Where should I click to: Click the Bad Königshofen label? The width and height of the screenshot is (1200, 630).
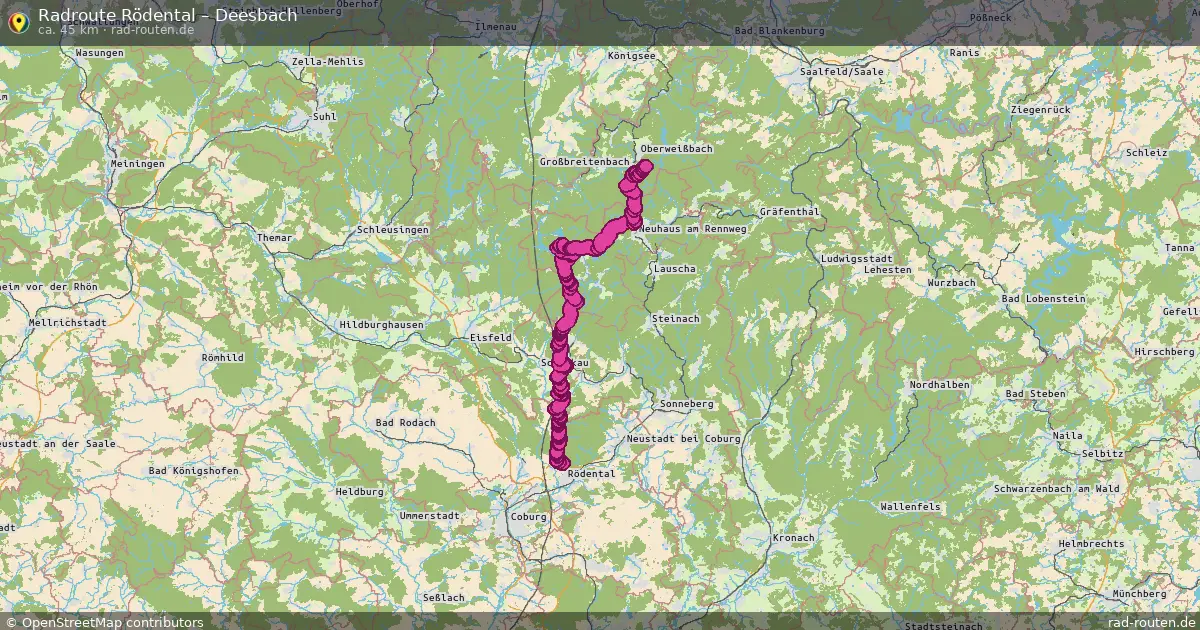(192, 471)
